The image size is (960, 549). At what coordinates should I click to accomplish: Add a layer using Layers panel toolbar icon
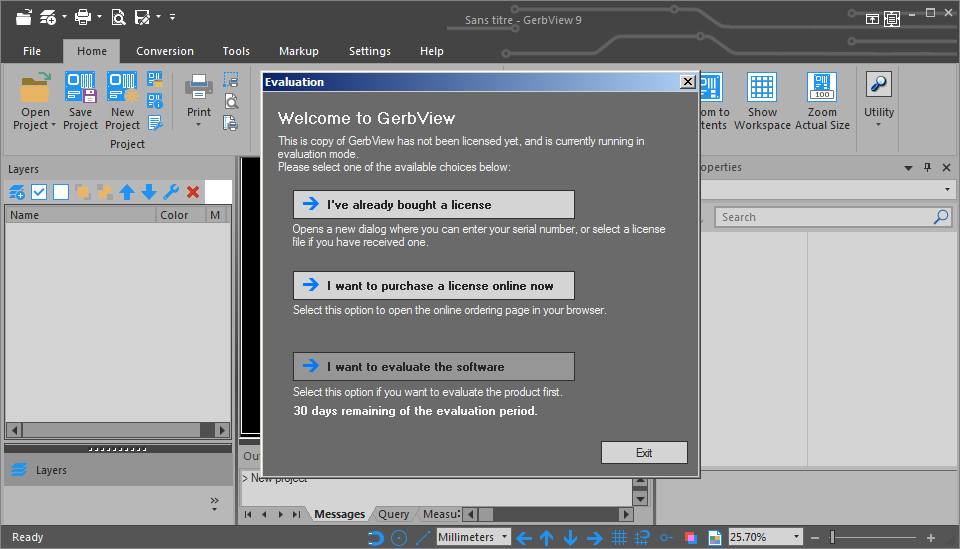[x=17, y=192]
